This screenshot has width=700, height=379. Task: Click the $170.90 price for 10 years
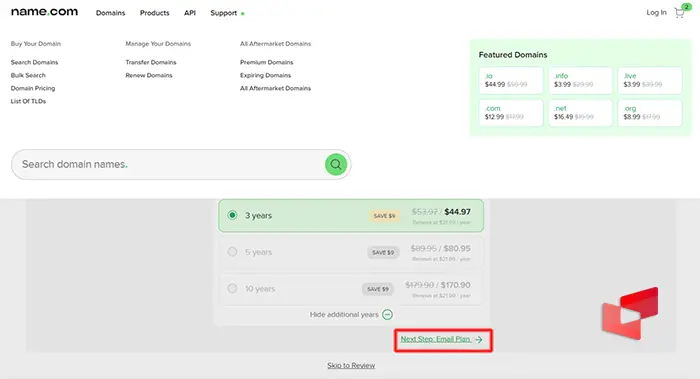455,285
